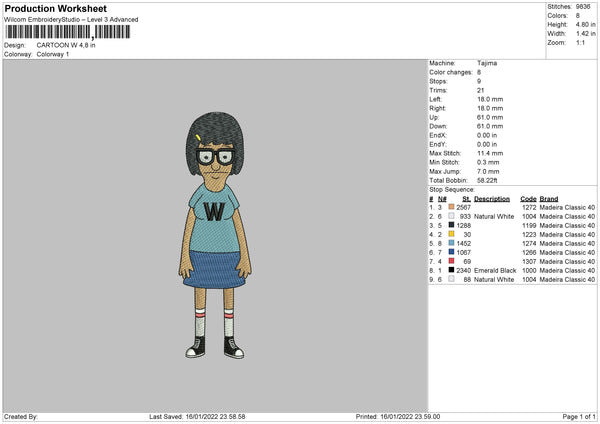Click the 'Code' column header
This screenshot has height=424, width=600.
click(x=528, y=199)
